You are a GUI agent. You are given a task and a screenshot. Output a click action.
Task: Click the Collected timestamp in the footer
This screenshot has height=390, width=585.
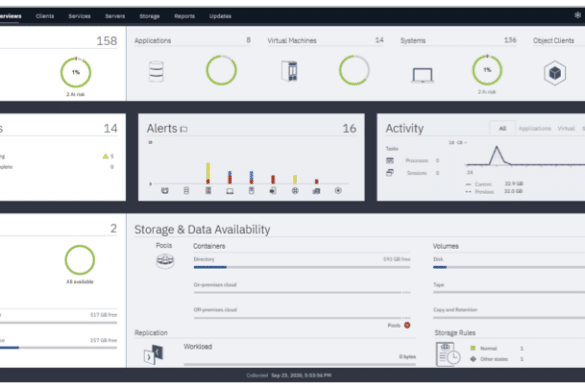tap(289, 375)
